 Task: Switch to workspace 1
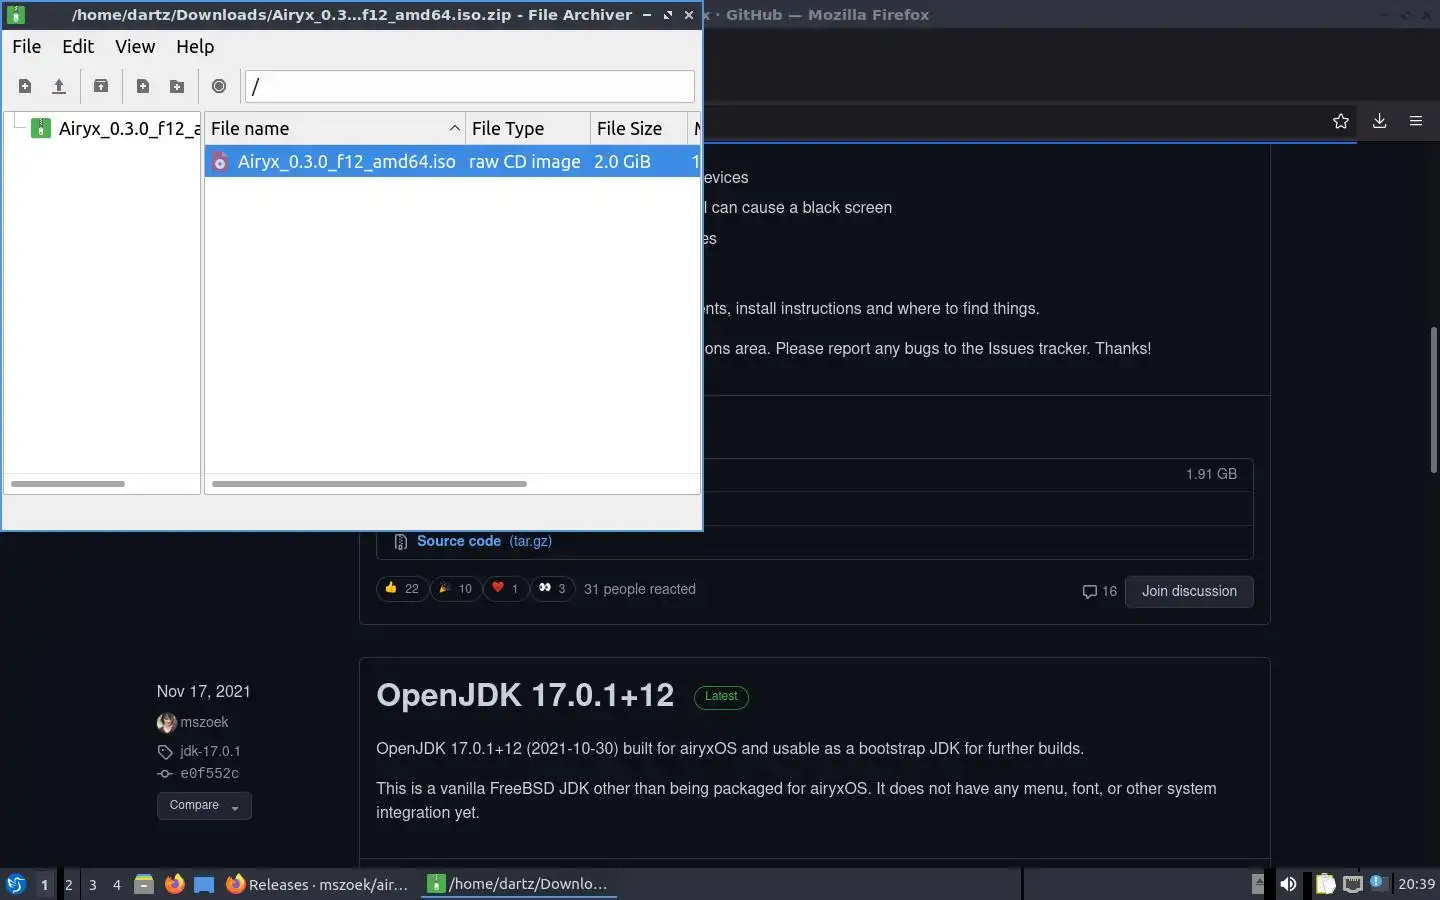point(44,884)
